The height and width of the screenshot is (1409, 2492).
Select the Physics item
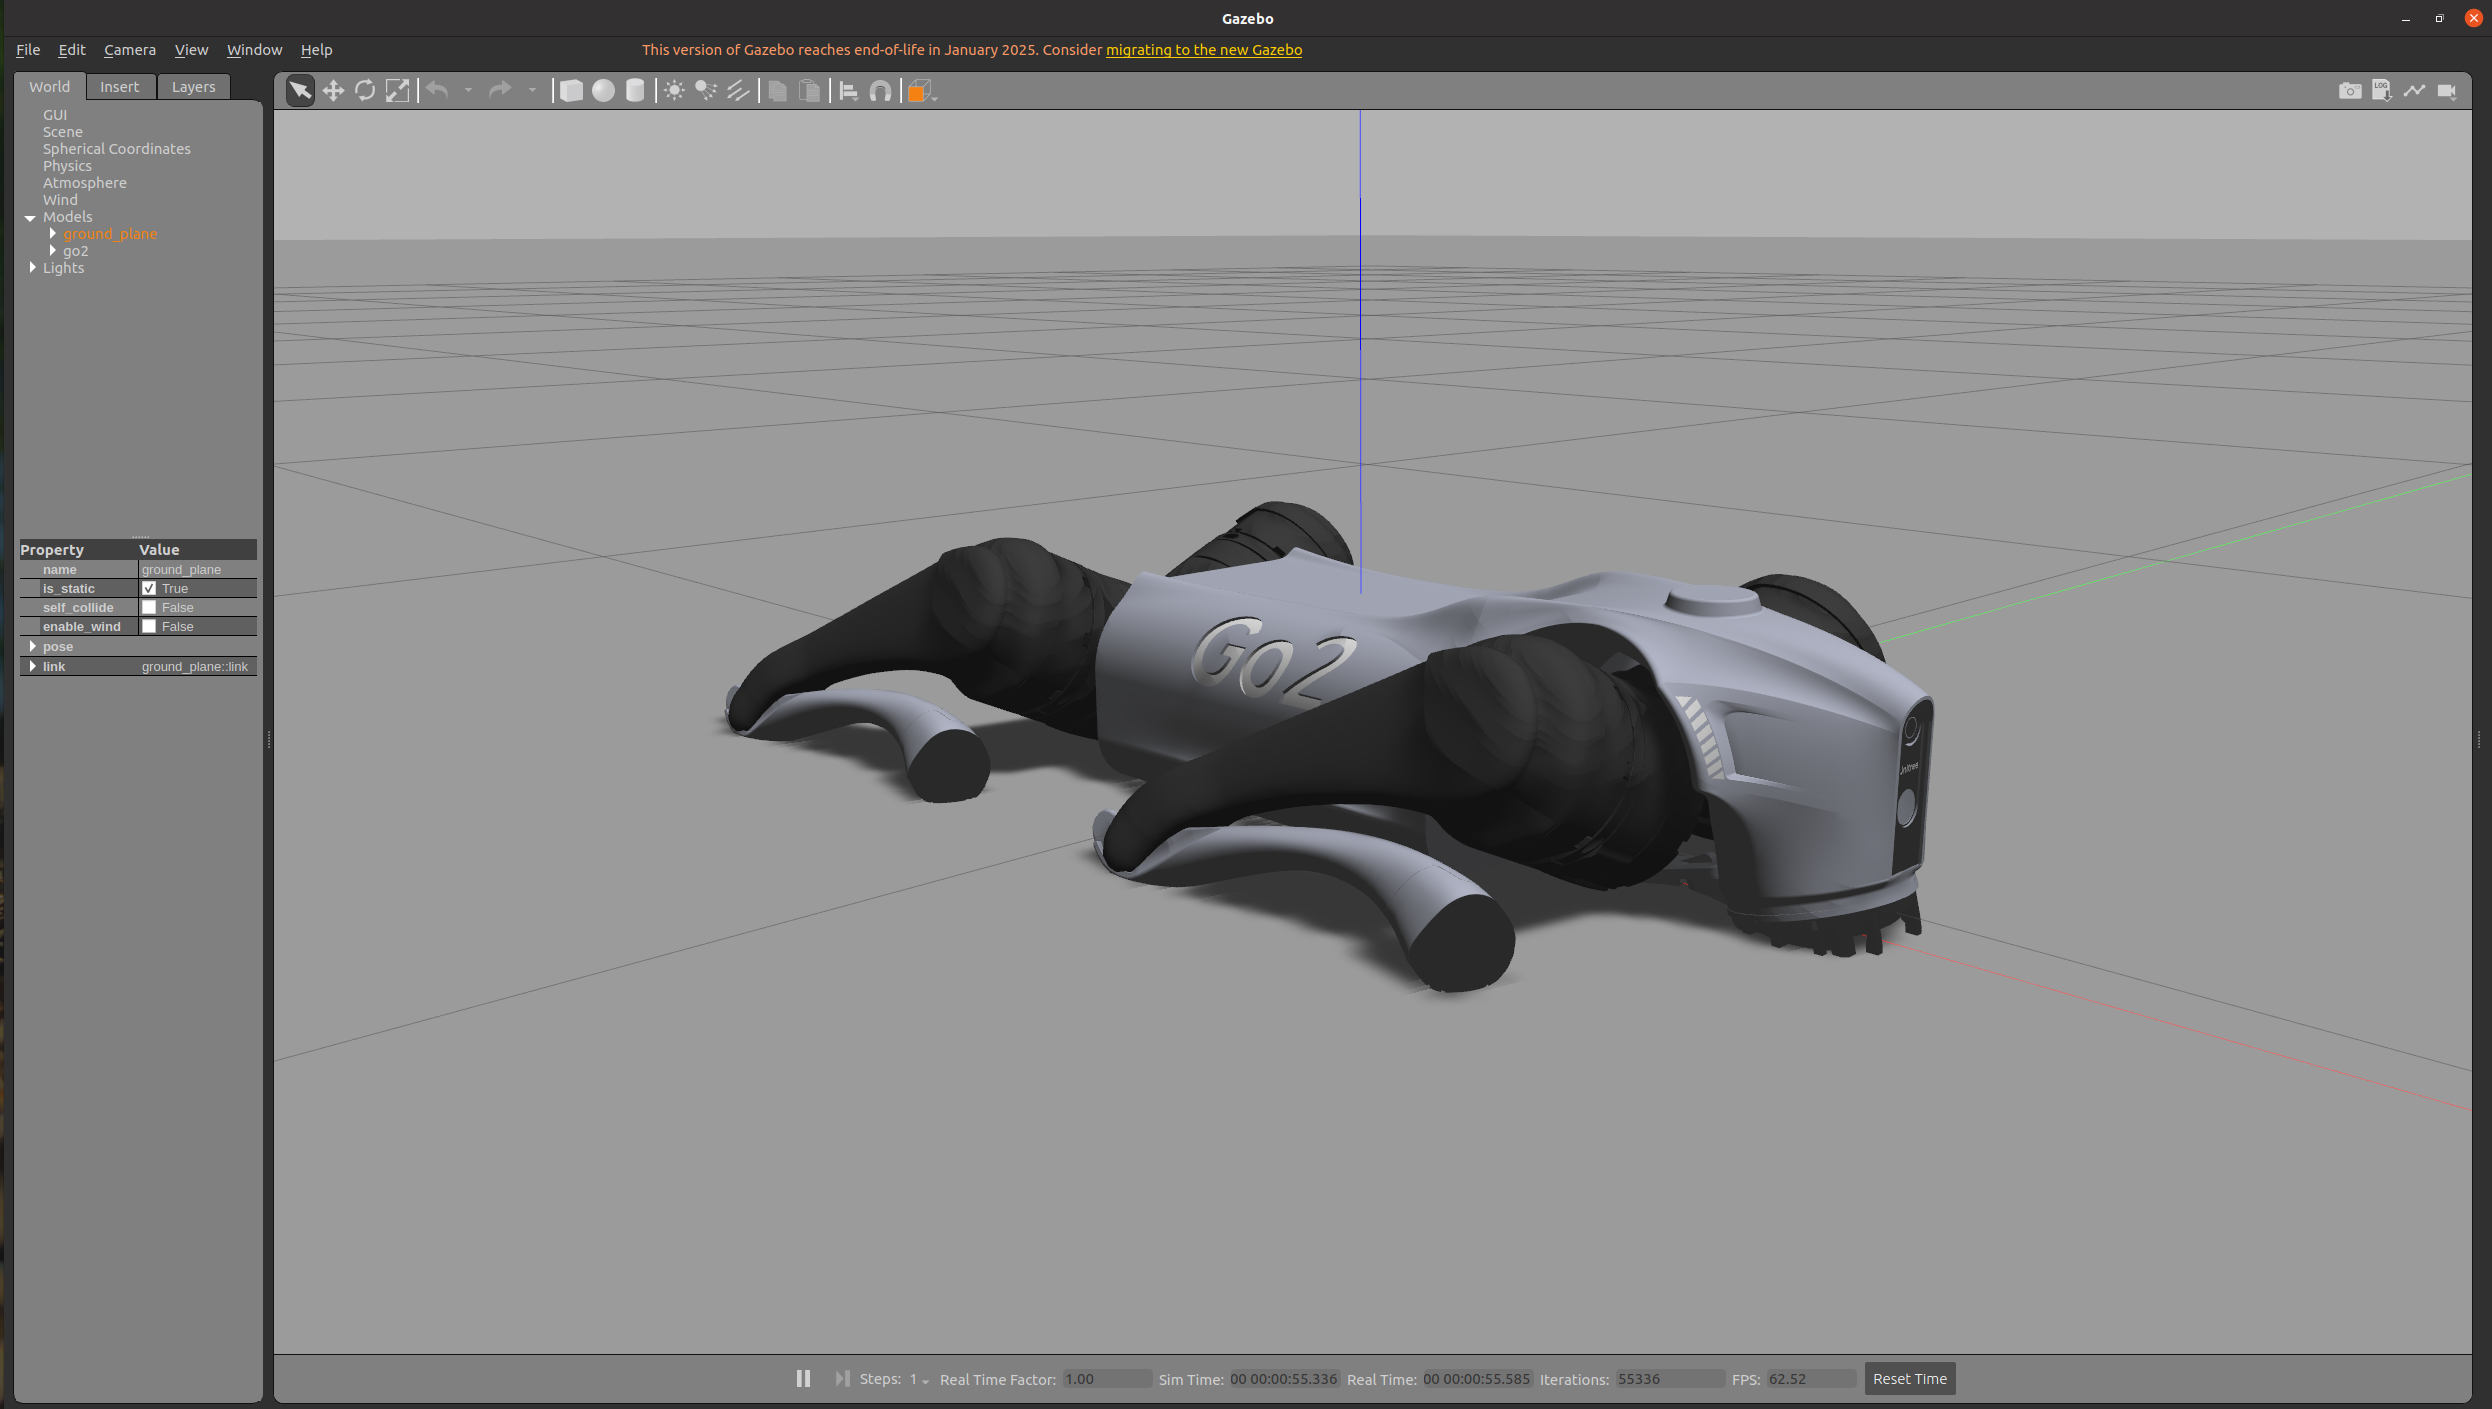[67, 166]
